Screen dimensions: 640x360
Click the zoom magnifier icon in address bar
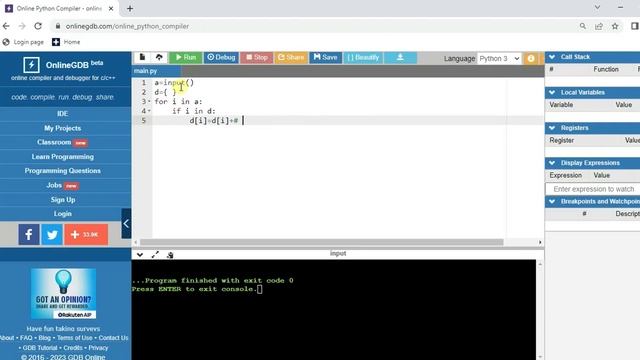coord(583,26)
